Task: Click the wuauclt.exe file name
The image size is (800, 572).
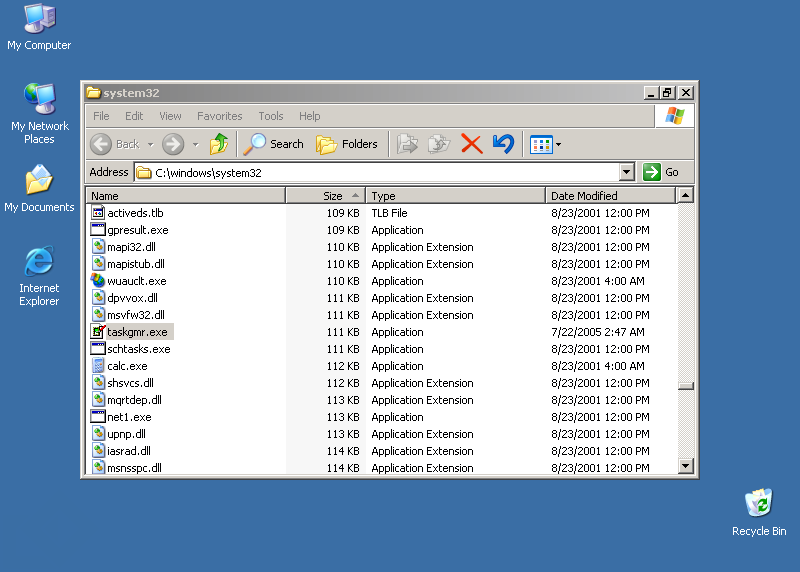Action: 137,281
